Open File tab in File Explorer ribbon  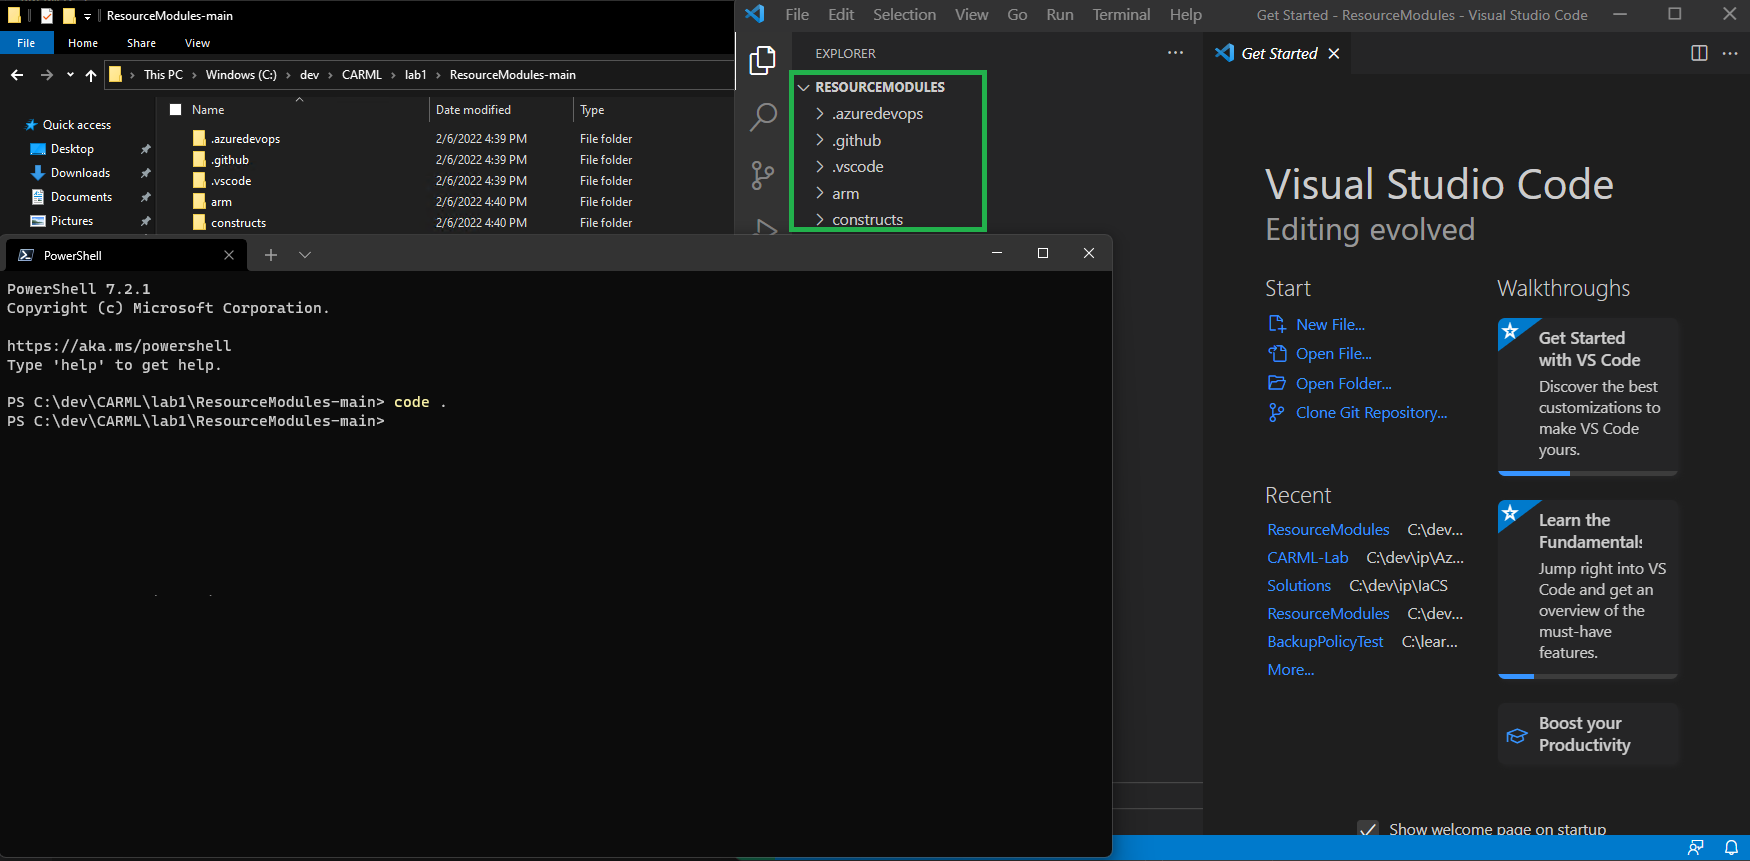coord(26,43)
